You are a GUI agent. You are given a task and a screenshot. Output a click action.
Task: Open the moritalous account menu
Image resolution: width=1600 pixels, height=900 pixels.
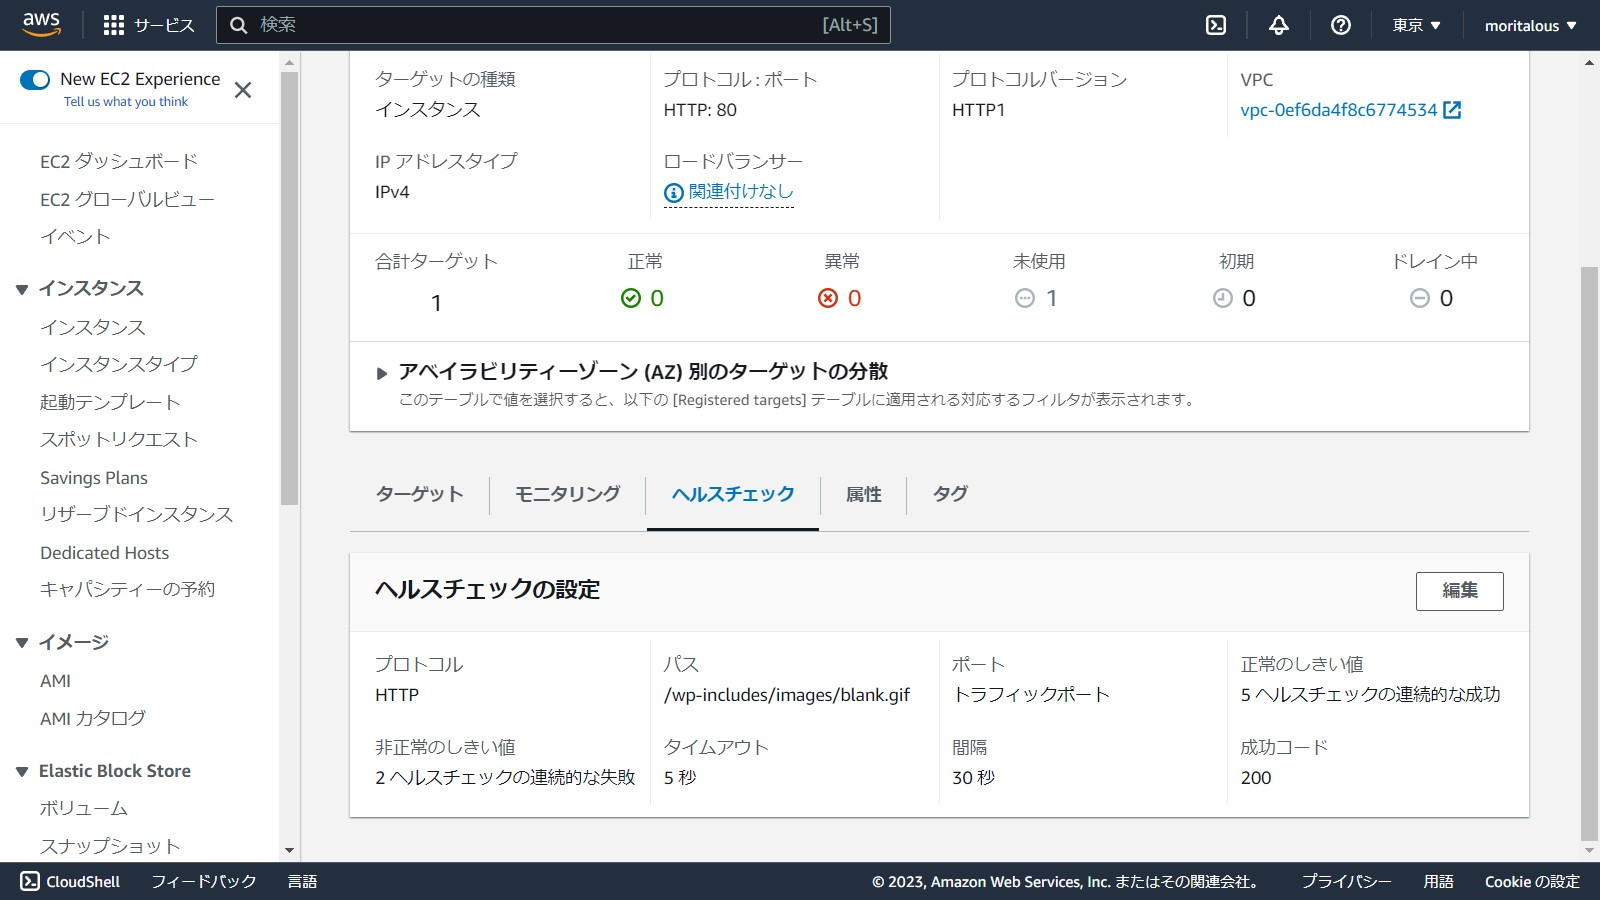tap(1529, 25)
